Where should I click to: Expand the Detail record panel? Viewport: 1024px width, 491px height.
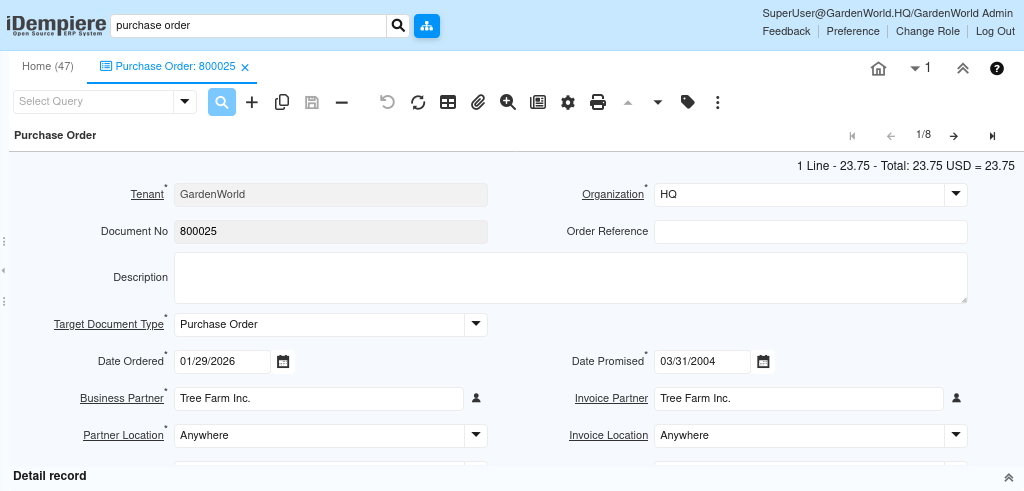[x=1008, y=477]
